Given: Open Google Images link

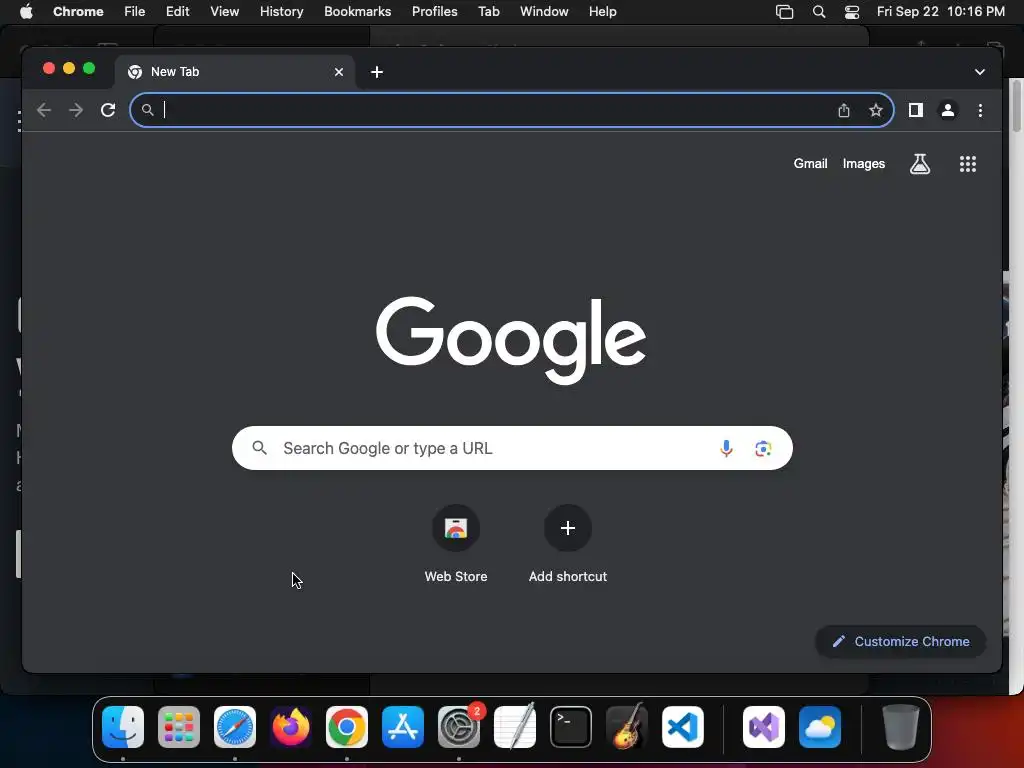Looking at the screenshot, I should [x=863, y=164].
